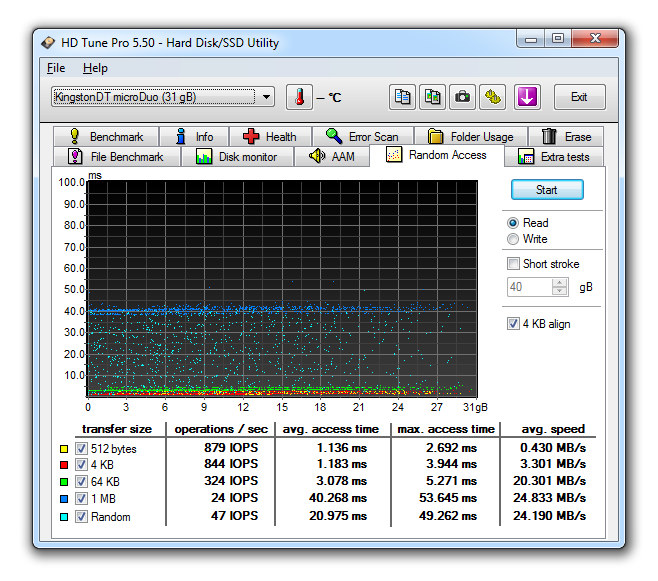
Task: Uncheck the 64 KB transfer size
Action: click(x=81, y=481)
